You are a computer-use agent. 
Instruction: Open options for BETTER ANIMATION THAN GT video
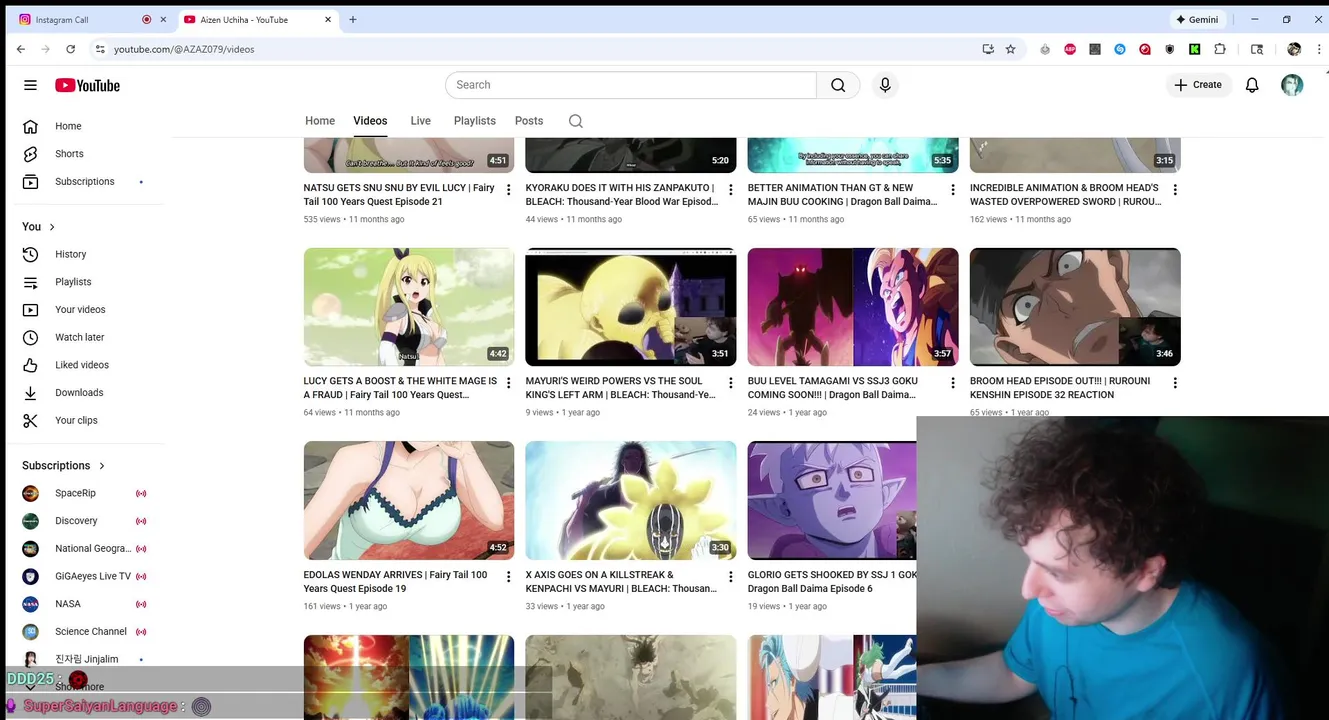click(952, 190)
